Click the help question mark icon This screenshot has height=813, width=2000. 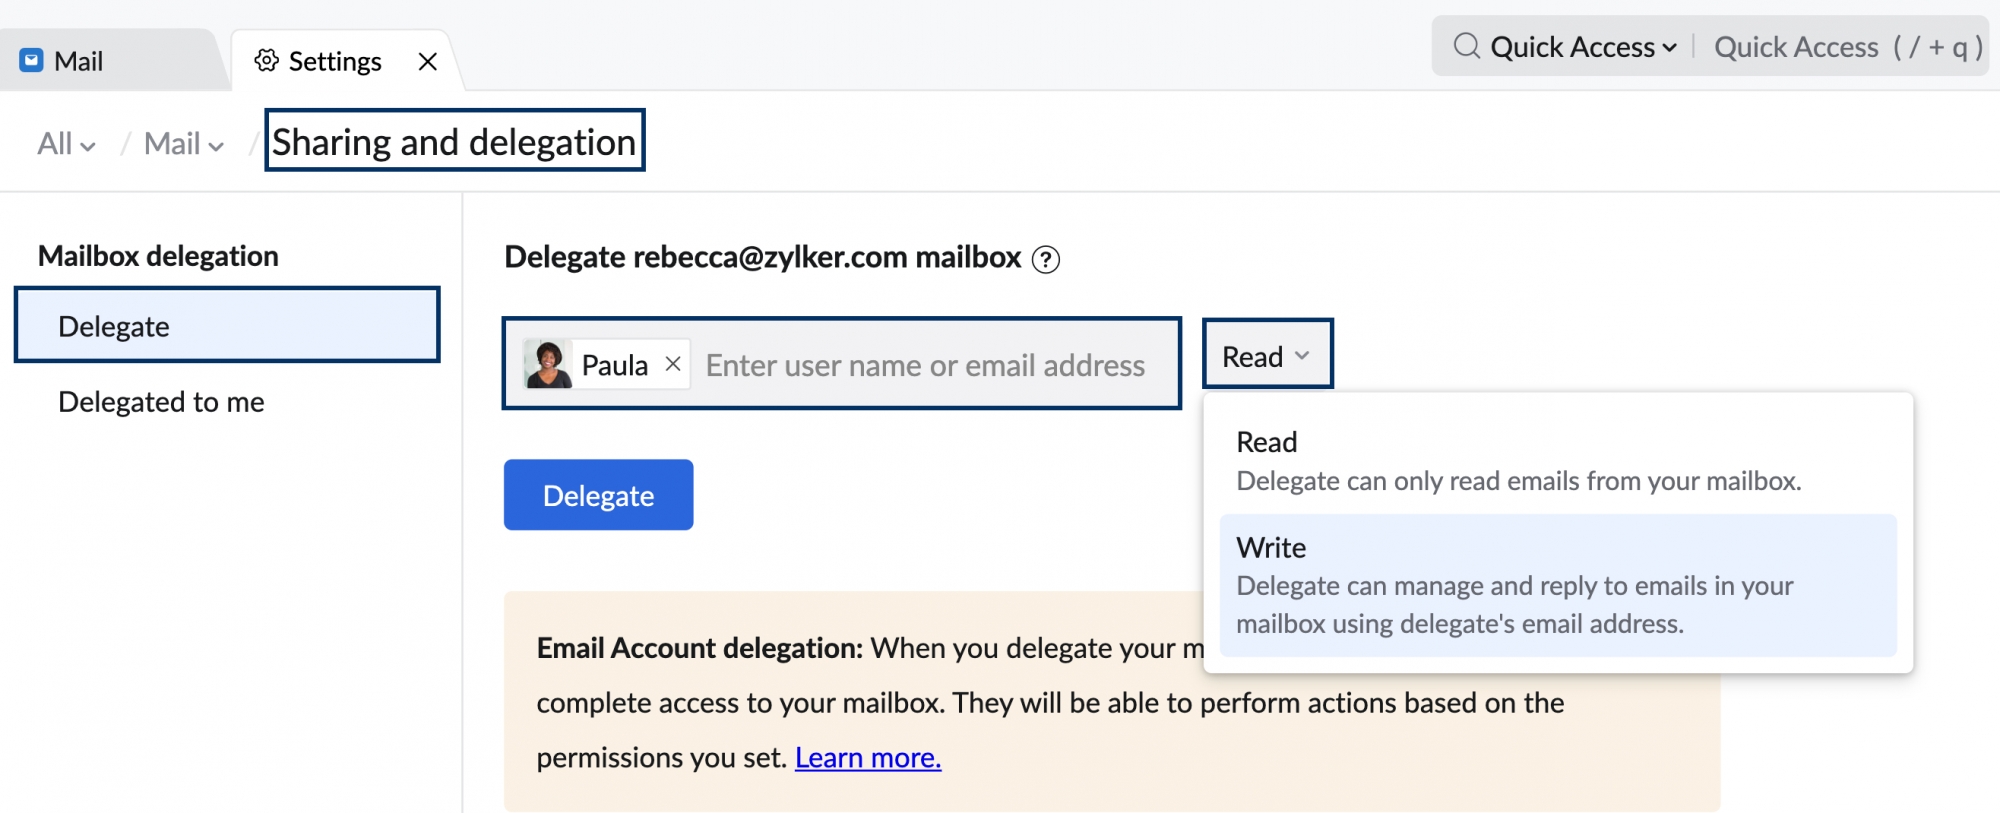point(1045,260)
